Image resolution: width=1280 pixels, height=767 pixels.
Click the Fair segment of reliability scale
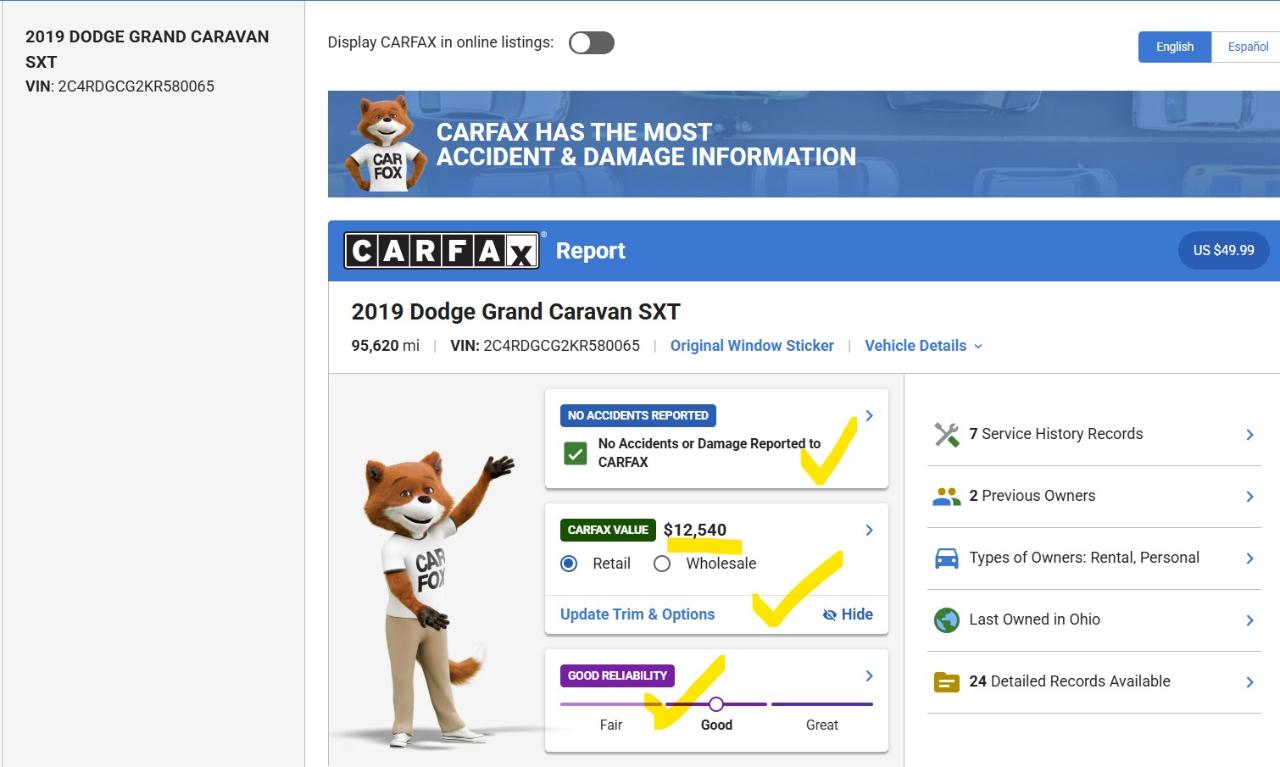pos(611,704)
